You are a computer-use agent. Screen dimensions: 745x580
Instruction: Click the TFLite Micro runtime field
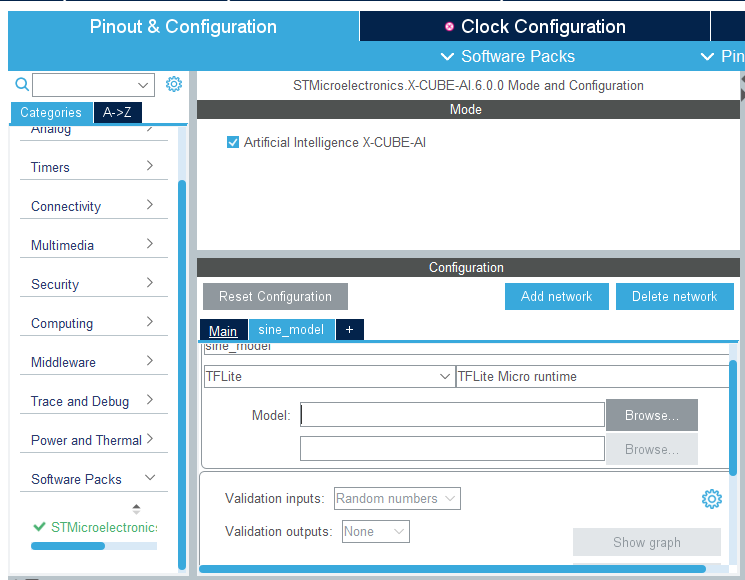tap(592, 376)
